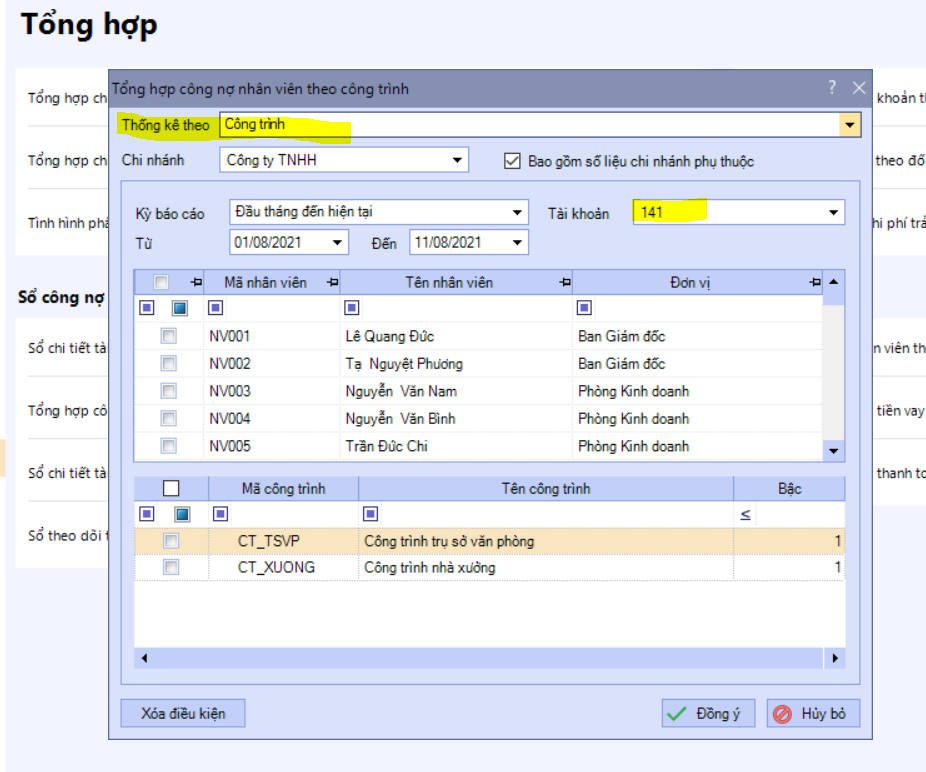
Task: Click the Hủy bỏ button
Action: tap(813, 714)
